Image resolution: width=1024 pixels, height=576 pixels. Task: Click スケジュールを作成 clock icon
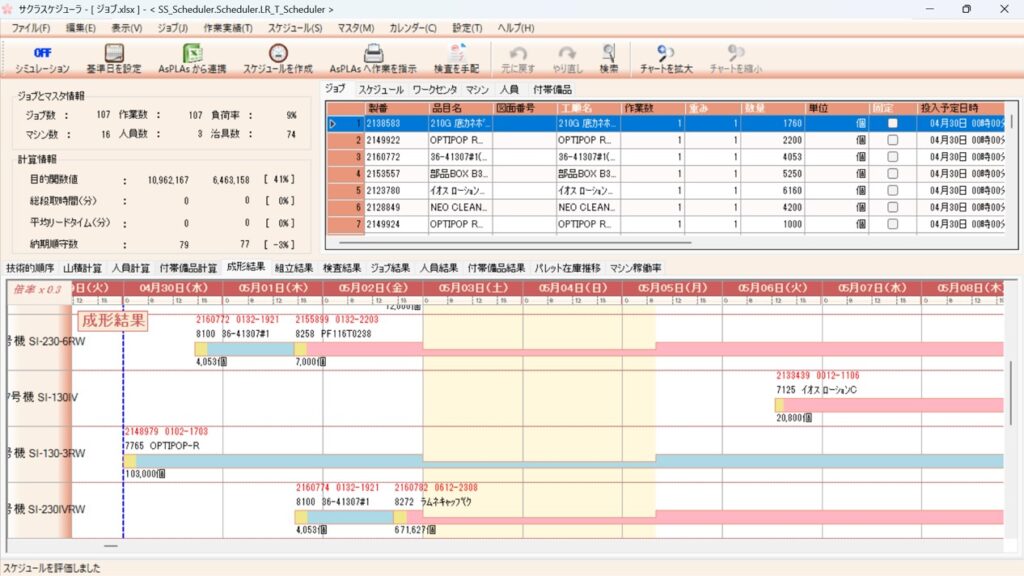tap(279, 53)
